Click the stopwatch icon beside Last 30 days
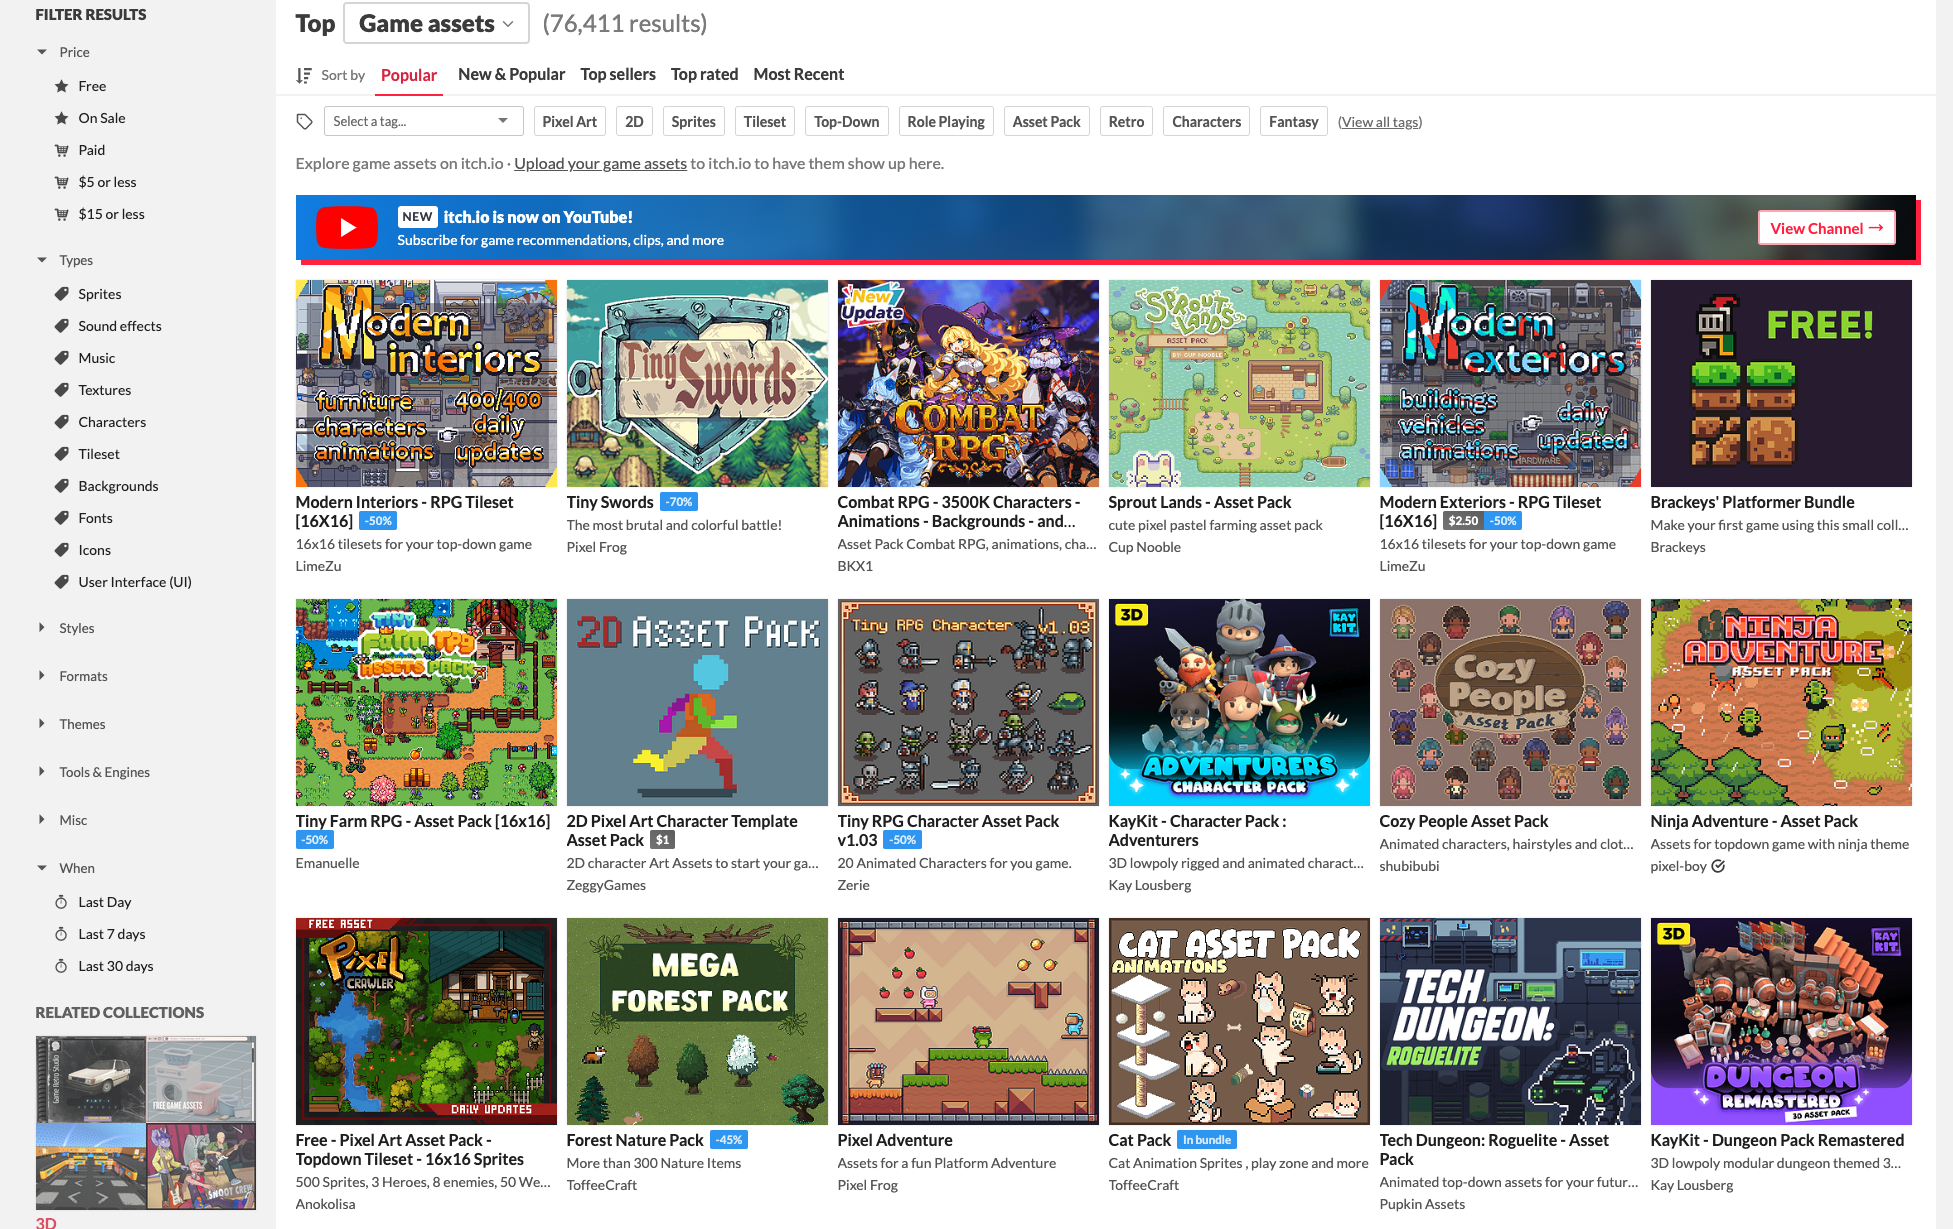 pyautogui.click(x=62, y=966)
